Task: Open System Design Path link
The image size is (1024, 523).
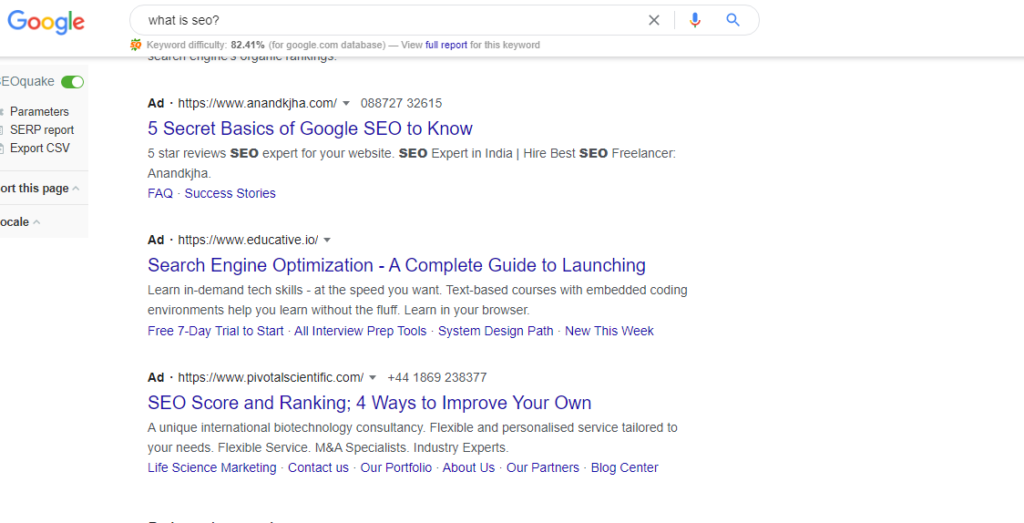Action: [496, 331]
